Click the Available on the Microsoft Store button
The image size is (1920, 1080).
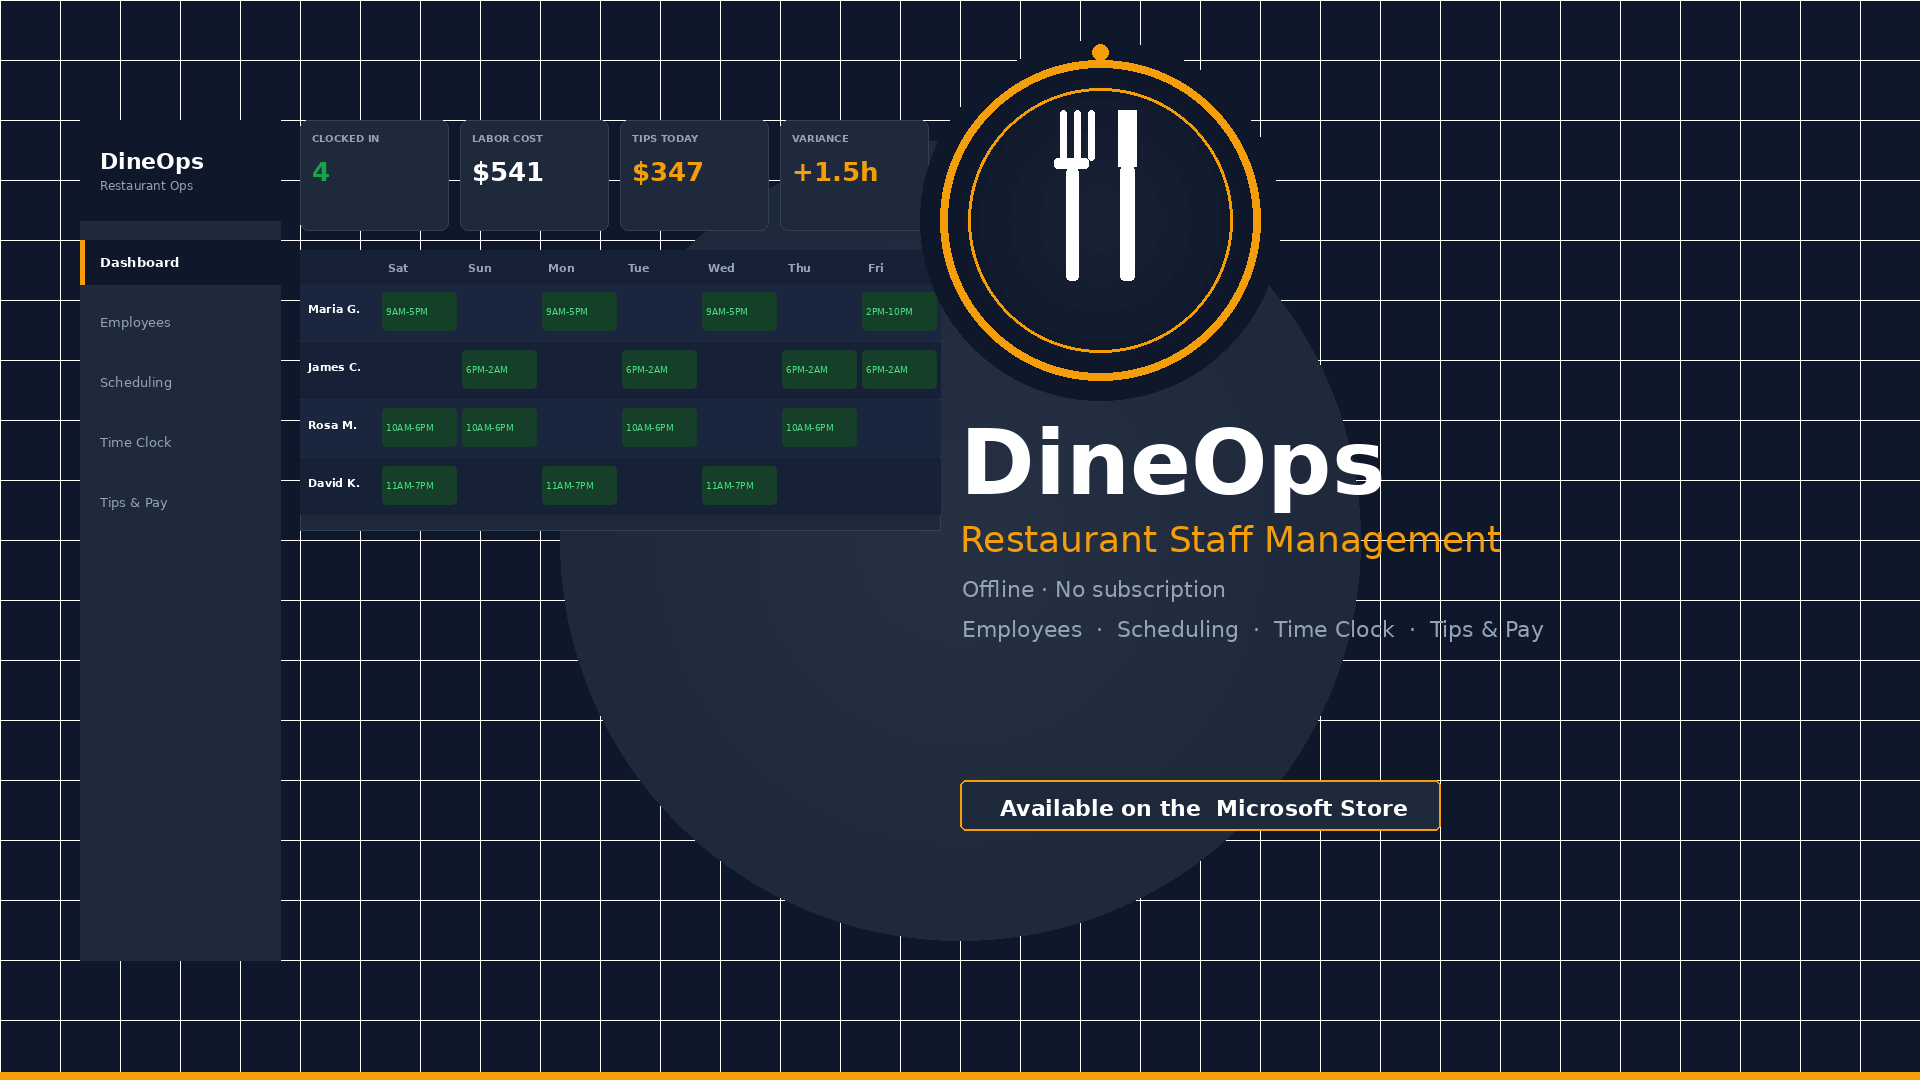click(x=1200, y=806)
